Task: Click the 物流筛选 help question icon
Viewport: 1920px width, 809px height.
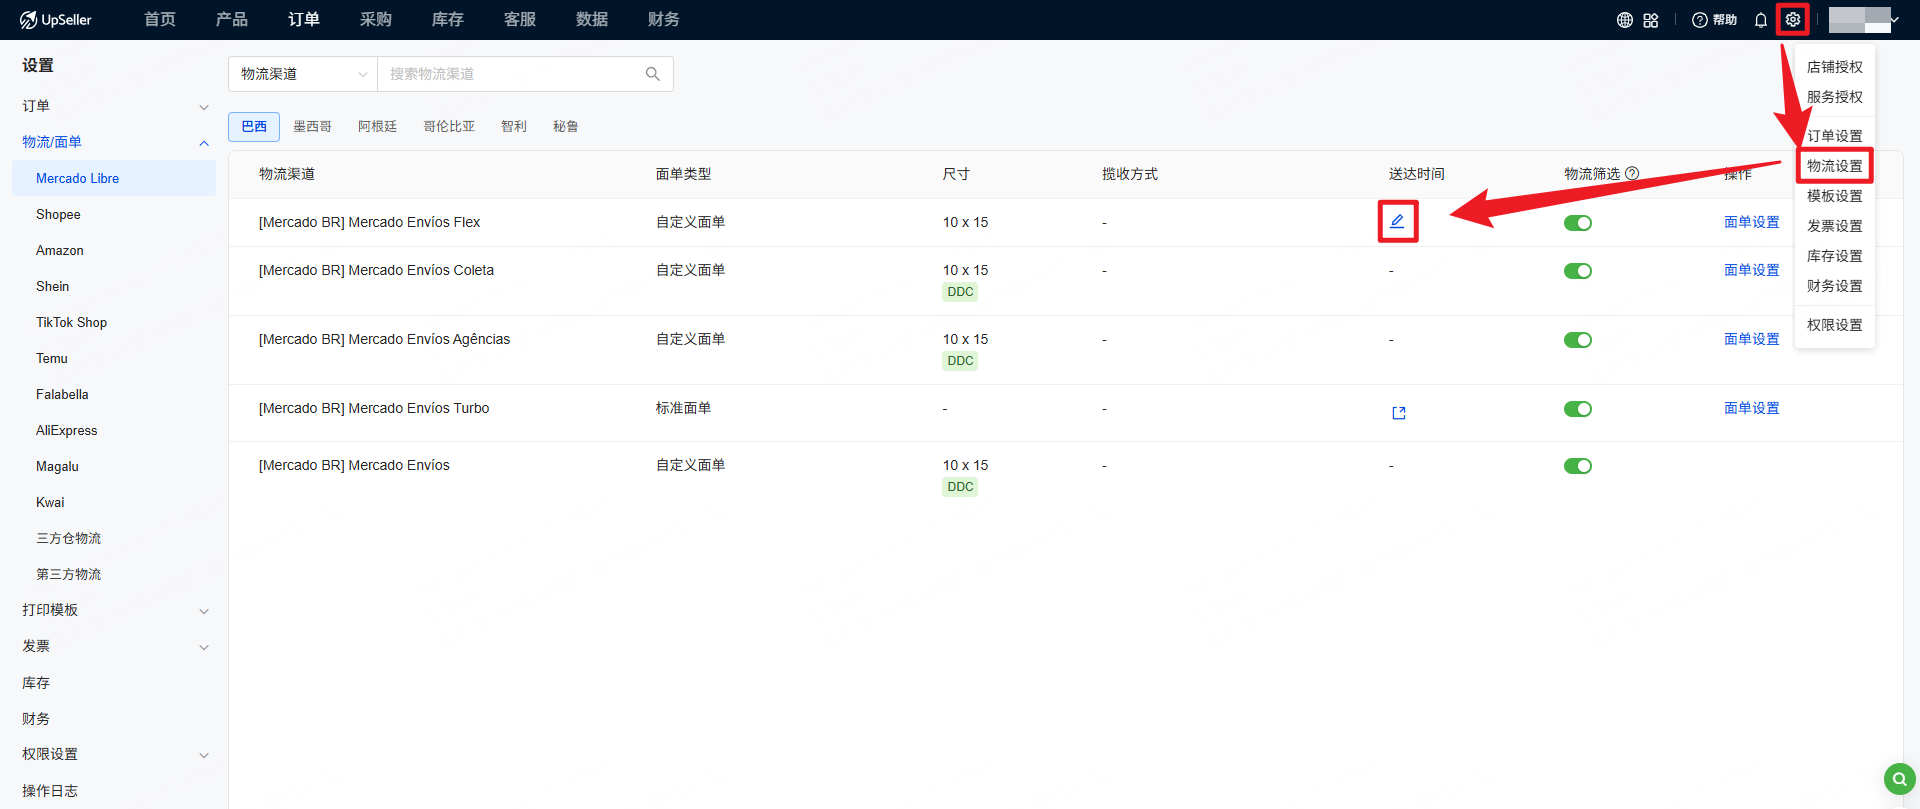Action: [1632, 173]
